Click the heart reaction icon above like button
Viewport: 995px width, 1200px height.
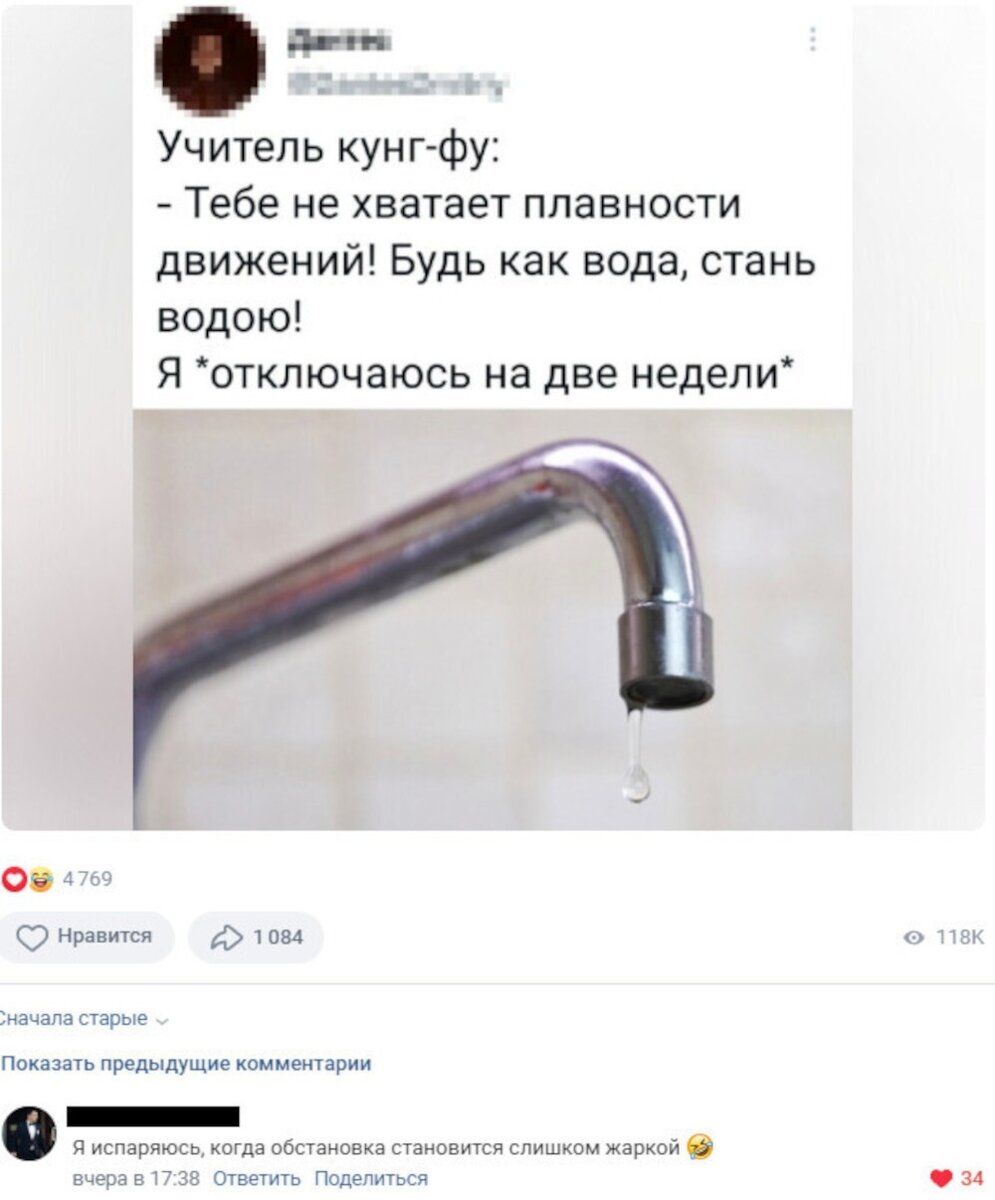coord(14,880)
